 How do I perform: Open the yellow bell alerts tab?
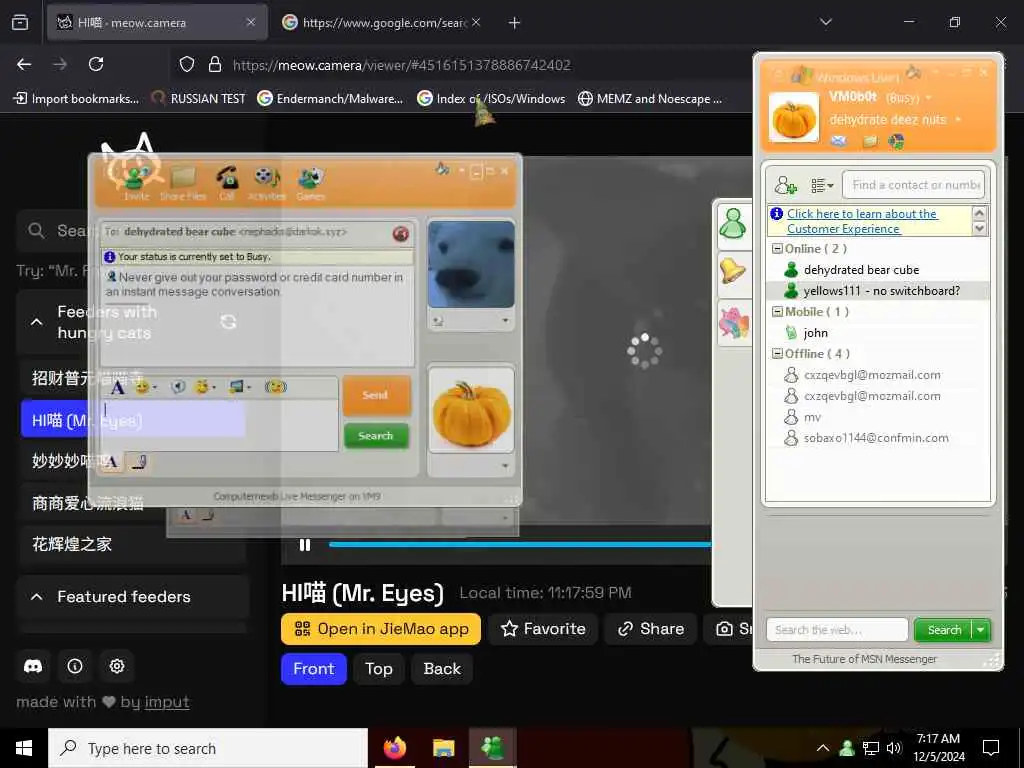[733, 270]
